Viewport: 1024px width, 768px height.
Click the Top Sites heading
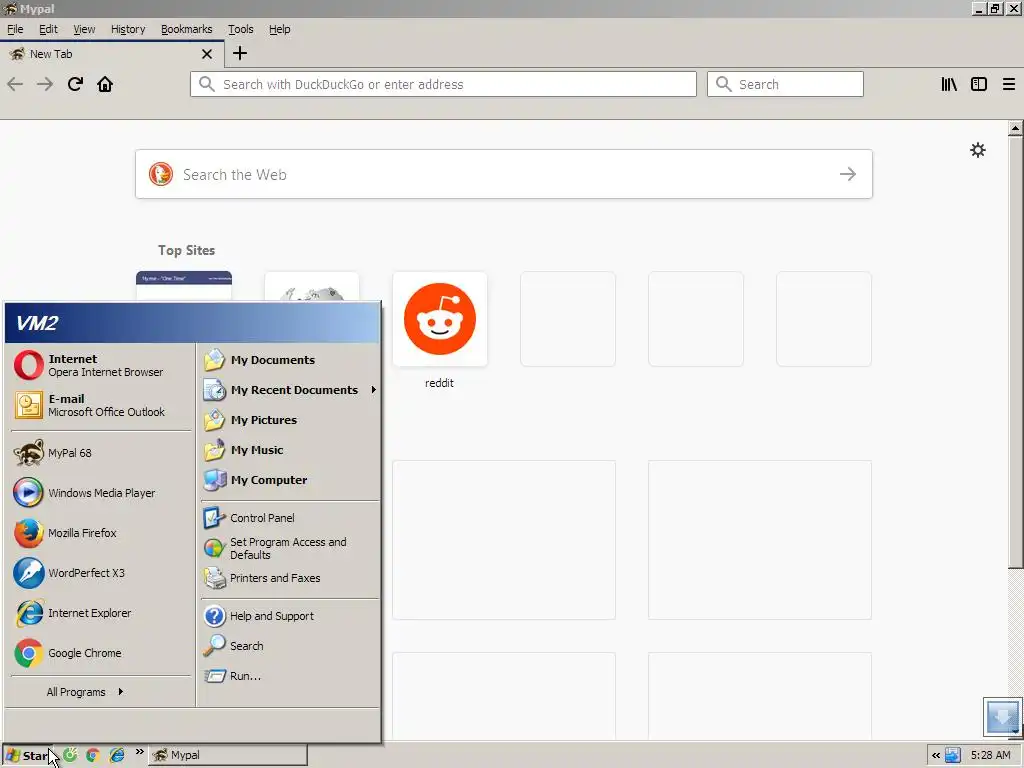pyautogui.click(x=186, y=250)
